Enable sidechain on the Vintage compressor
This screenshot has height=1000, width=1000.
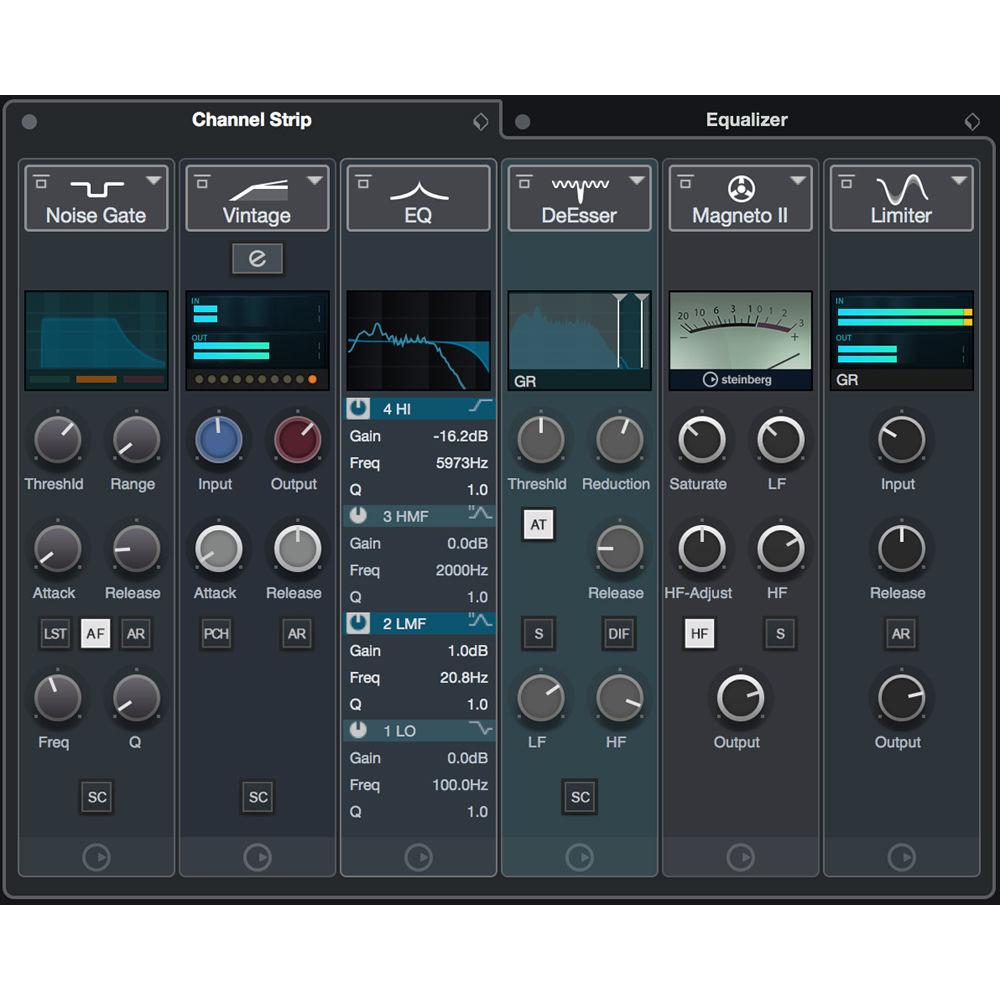[257, 797]
